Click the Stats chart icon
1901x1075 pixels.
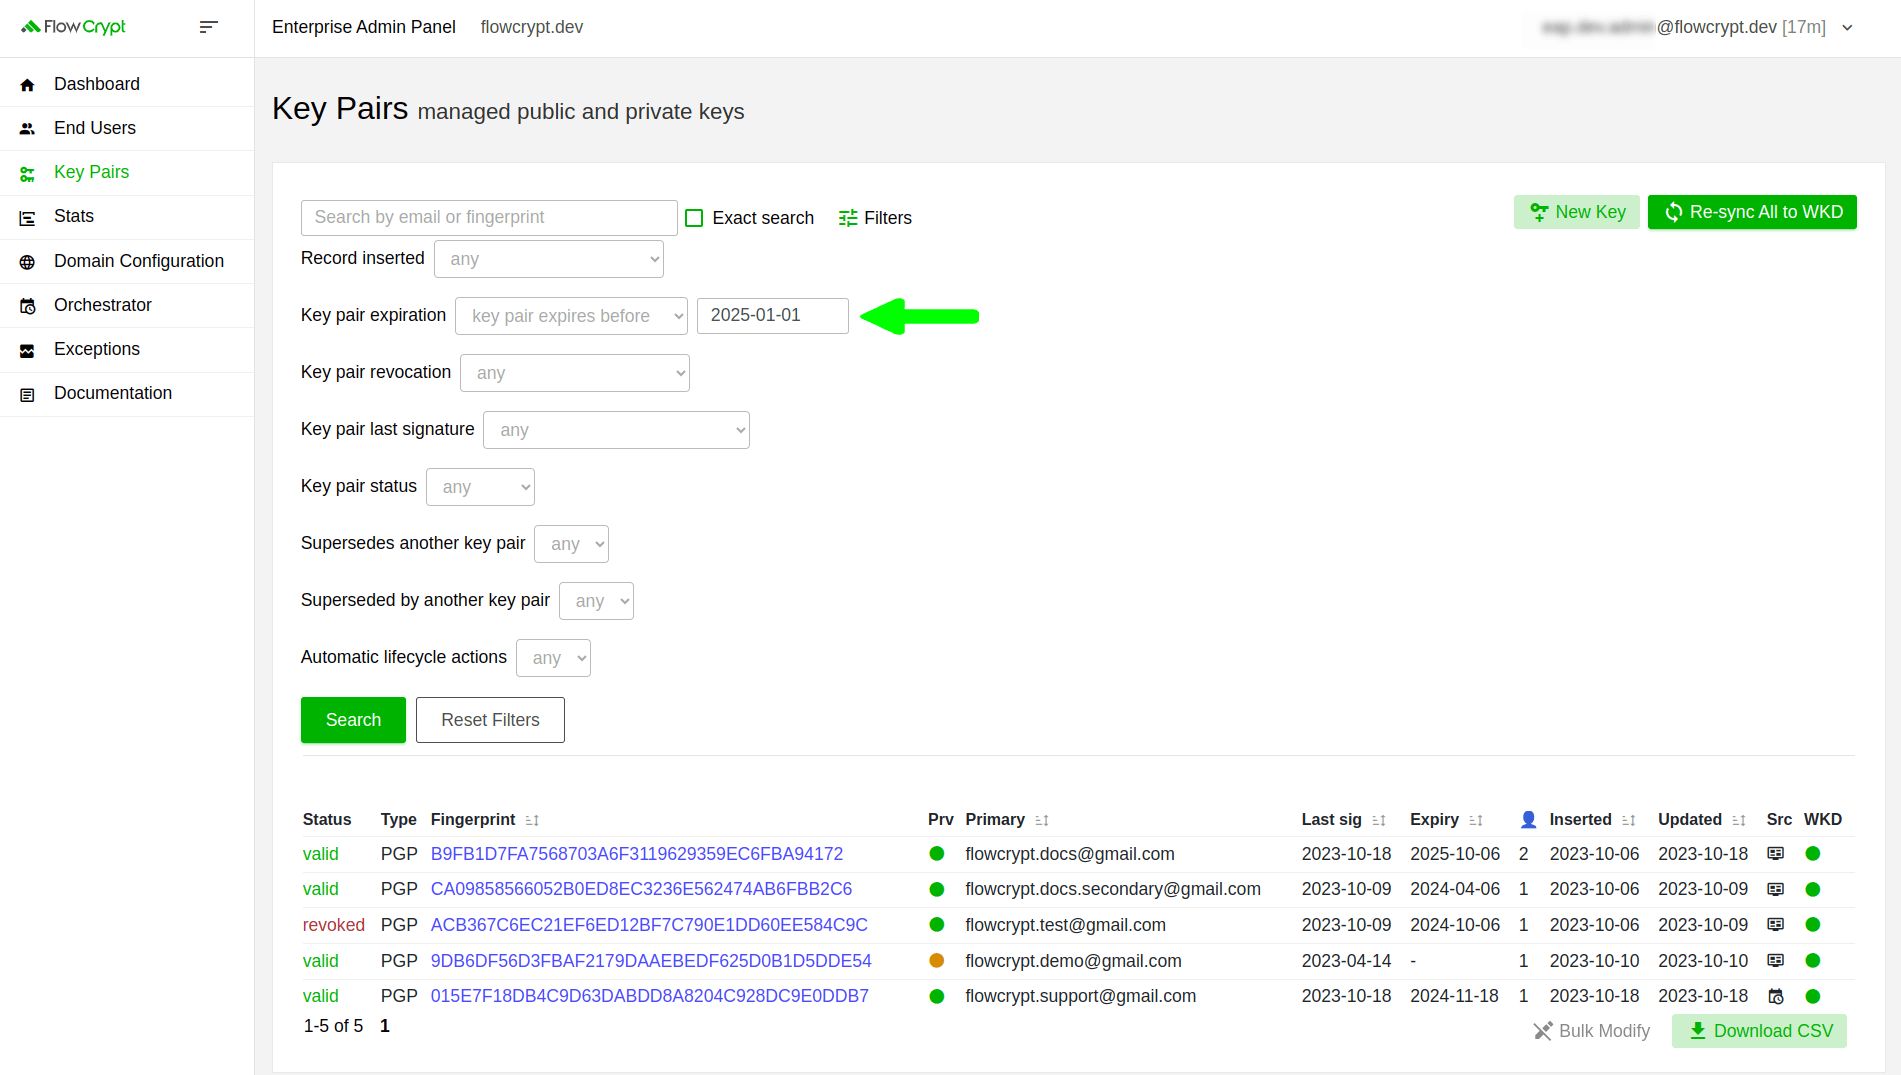pos(27,218)
